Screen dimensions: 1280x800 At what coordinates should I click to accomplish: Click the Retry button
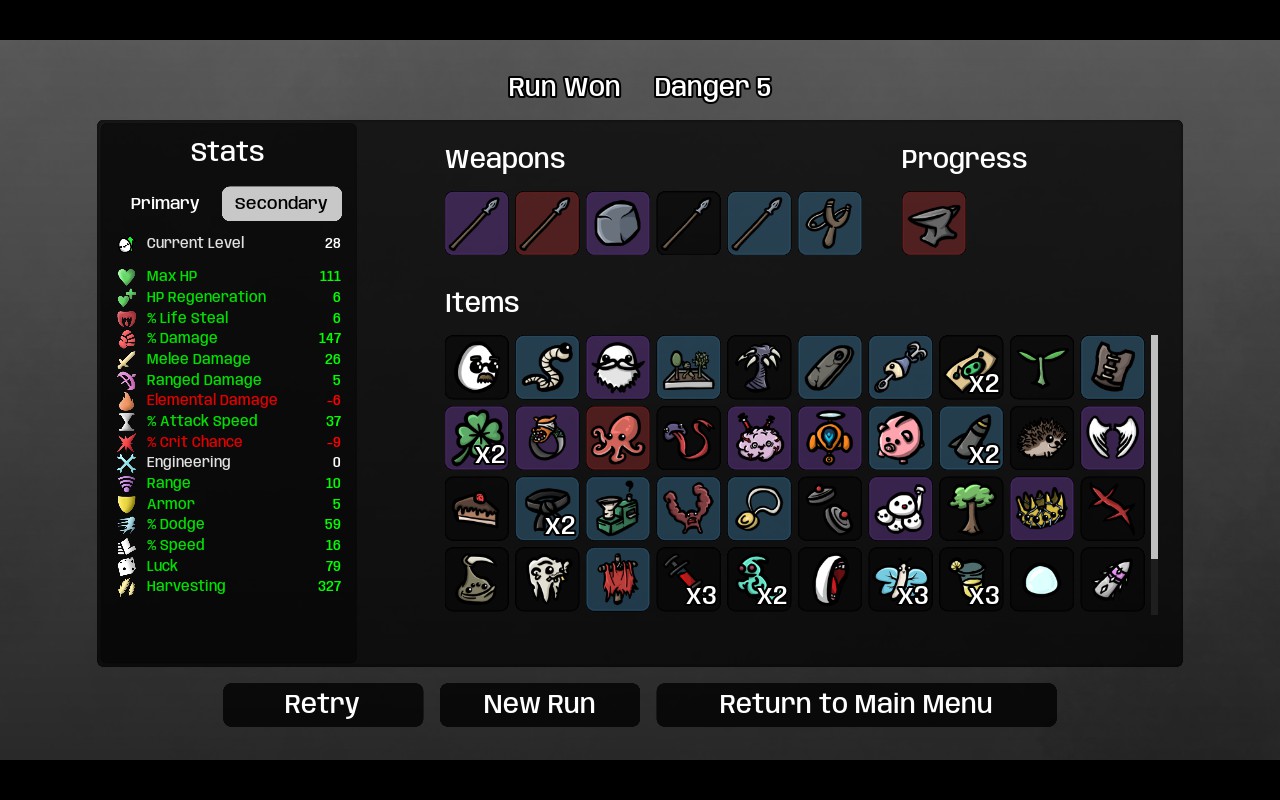(x=323, y=705)
